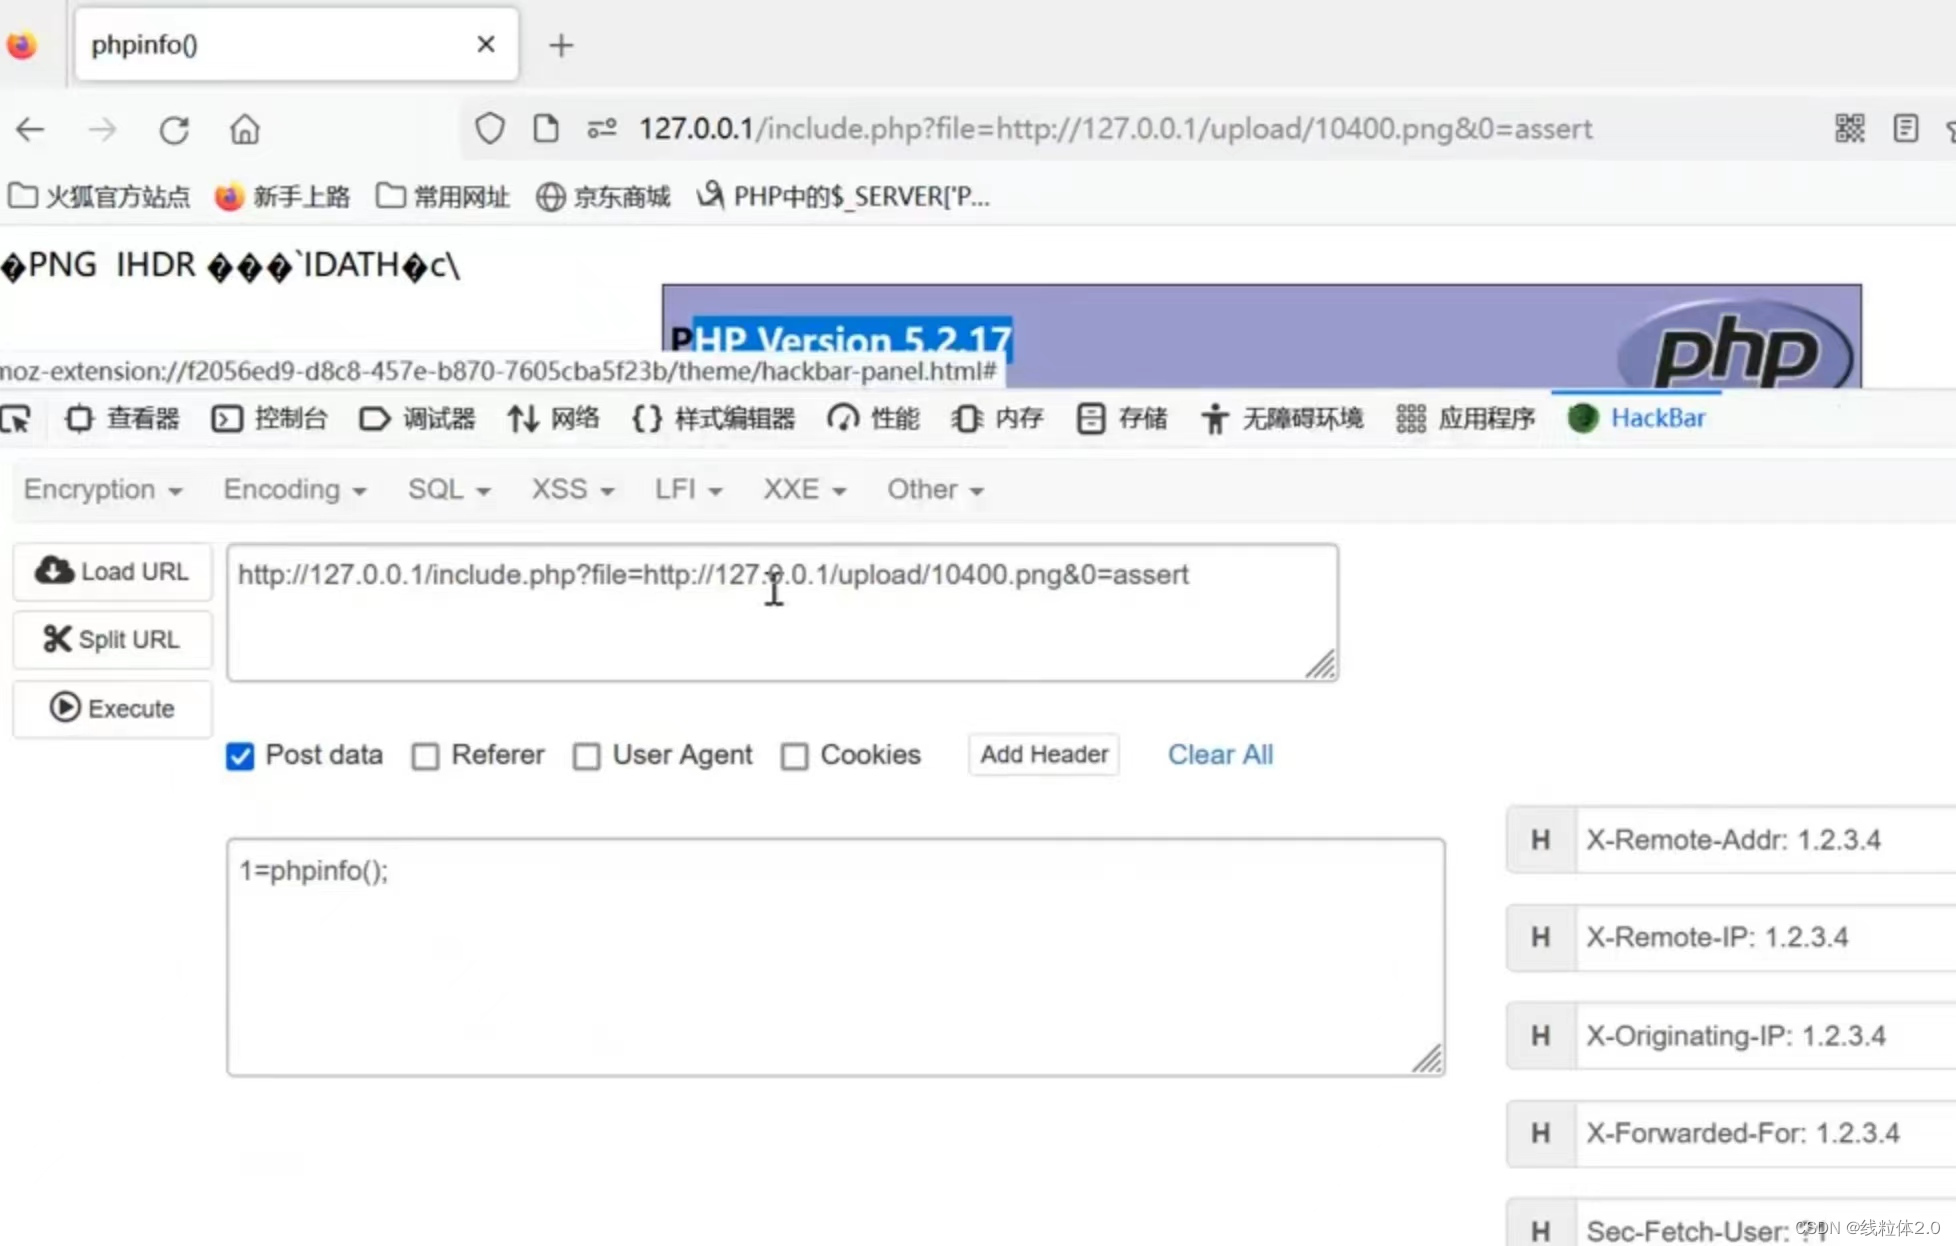Close the phpinfo() tab
Screen dimensions: 1956x1246
[486, 44]
